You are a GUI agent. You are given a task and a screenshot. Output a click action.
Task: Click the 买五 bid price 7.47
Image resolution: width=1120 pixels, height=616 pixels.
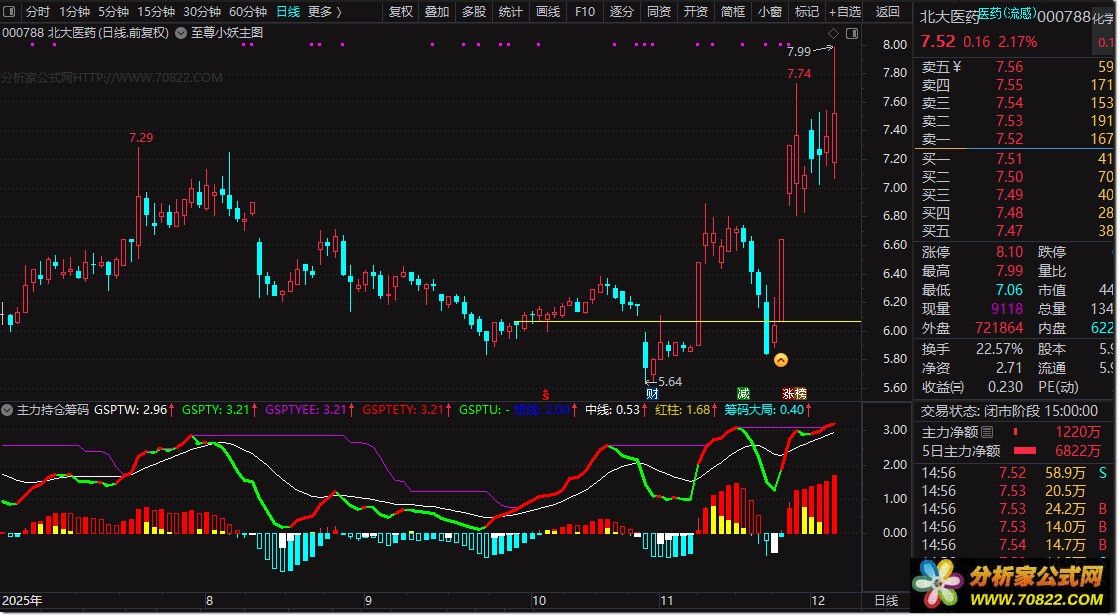1009,231
